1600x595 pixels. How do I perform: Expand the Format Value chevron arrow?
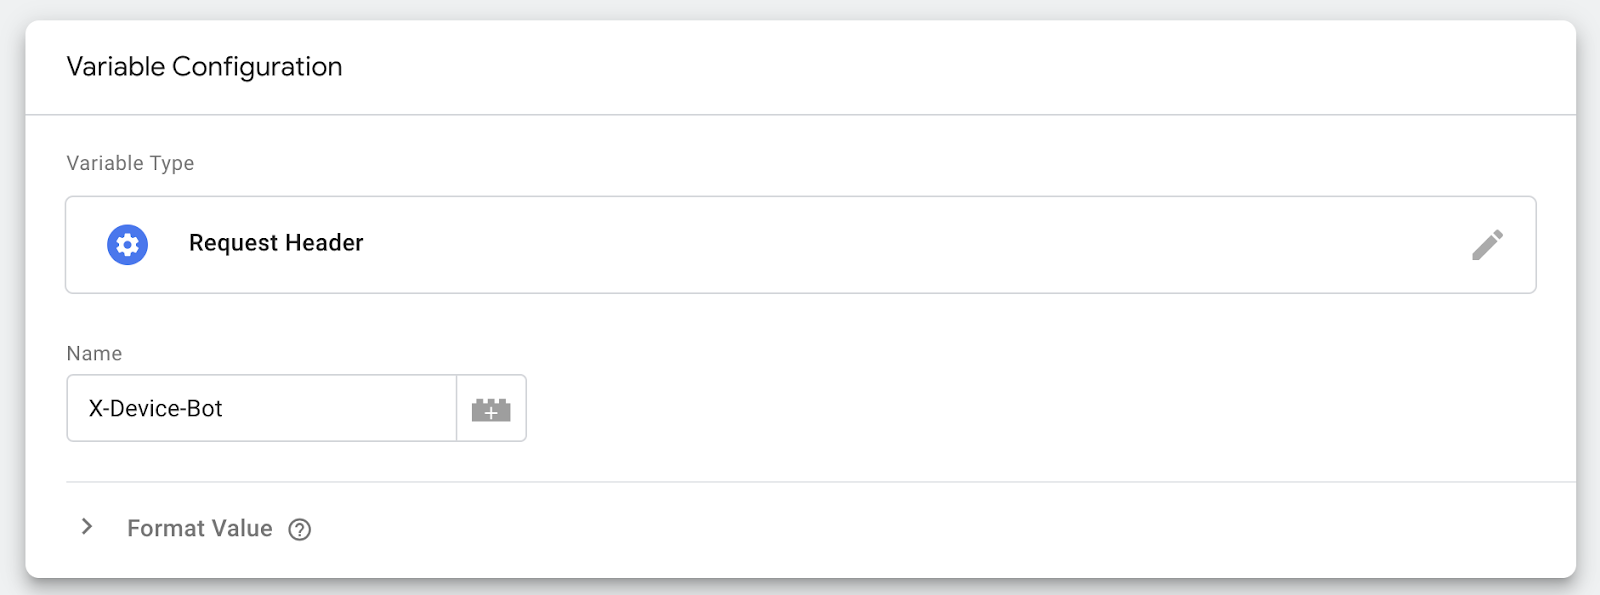coord(87,527)
